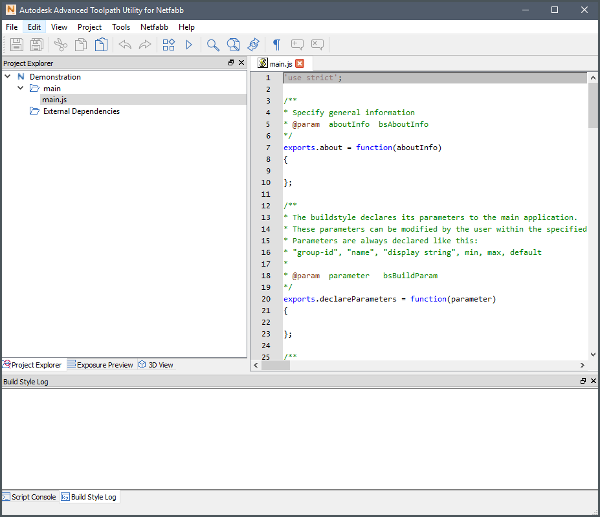Close the Build Style Log panel
Viewport: 600px width, 517px height.
click(x=593, y=381)
